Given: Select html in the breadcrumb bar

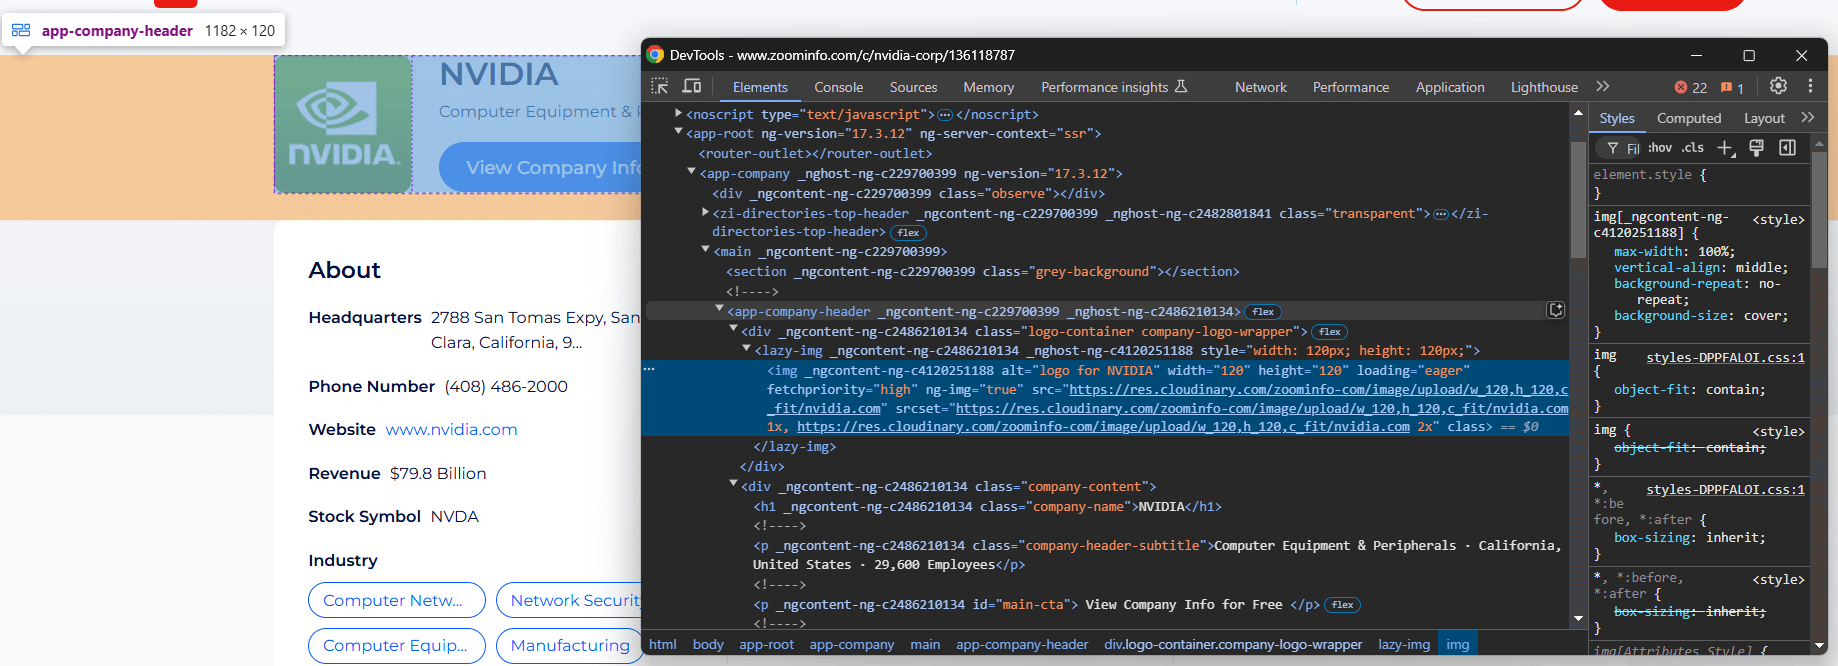Looking at the screenshot, I should tap(662, 645).
